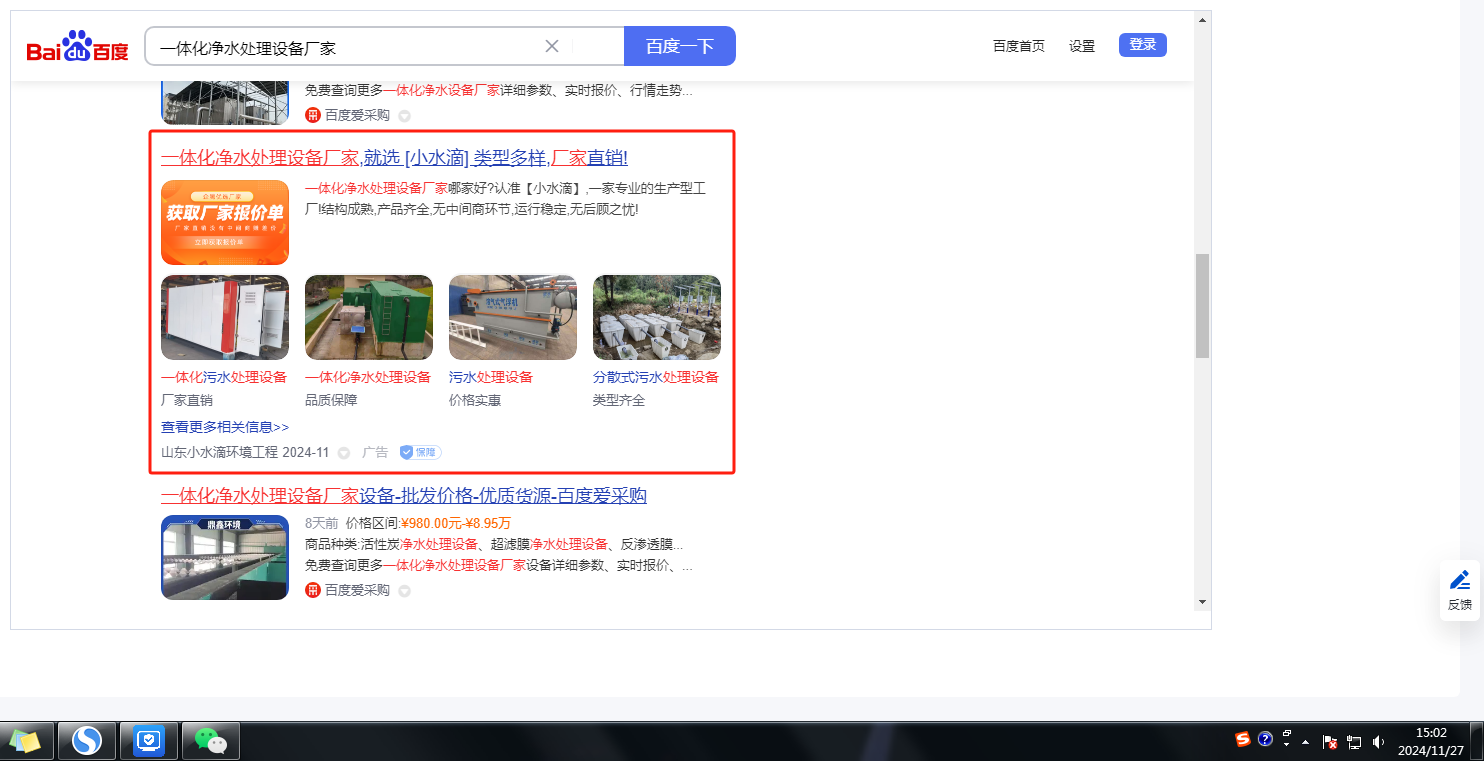Click 查看更多相关信息>> link
Image resolution: width=1484 pixels, height=761 pixels.
tap(225, 427)
